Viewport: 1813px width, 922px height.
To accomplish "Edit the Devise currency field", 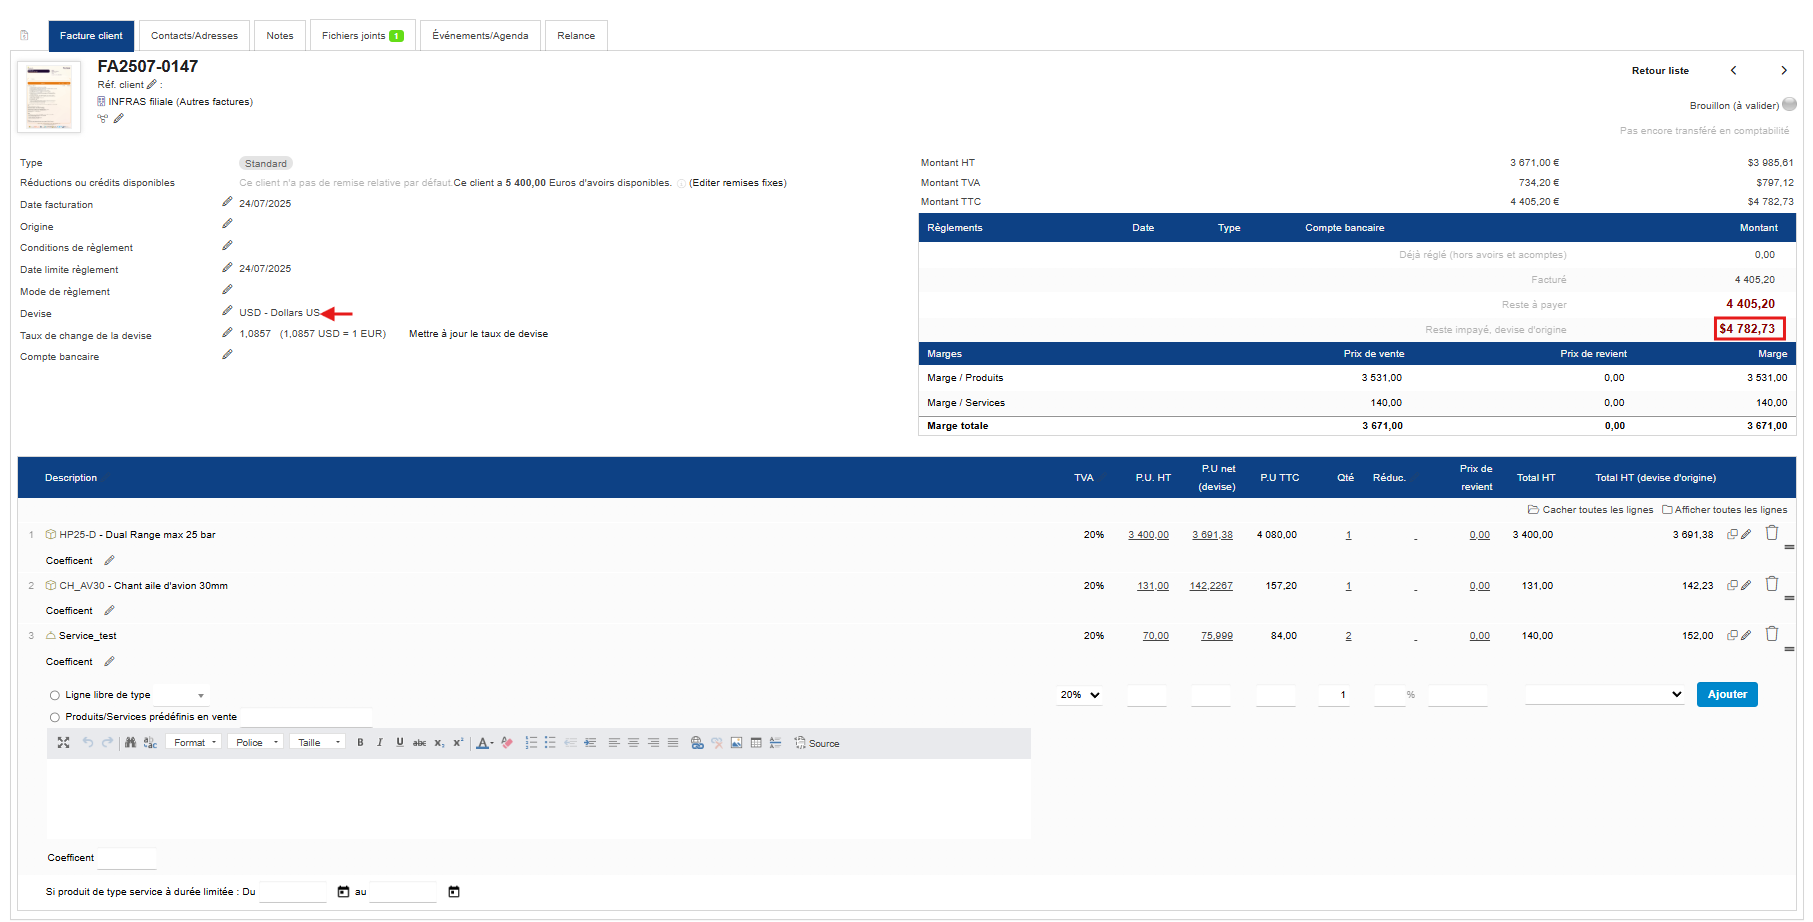I will pos(227,311).
